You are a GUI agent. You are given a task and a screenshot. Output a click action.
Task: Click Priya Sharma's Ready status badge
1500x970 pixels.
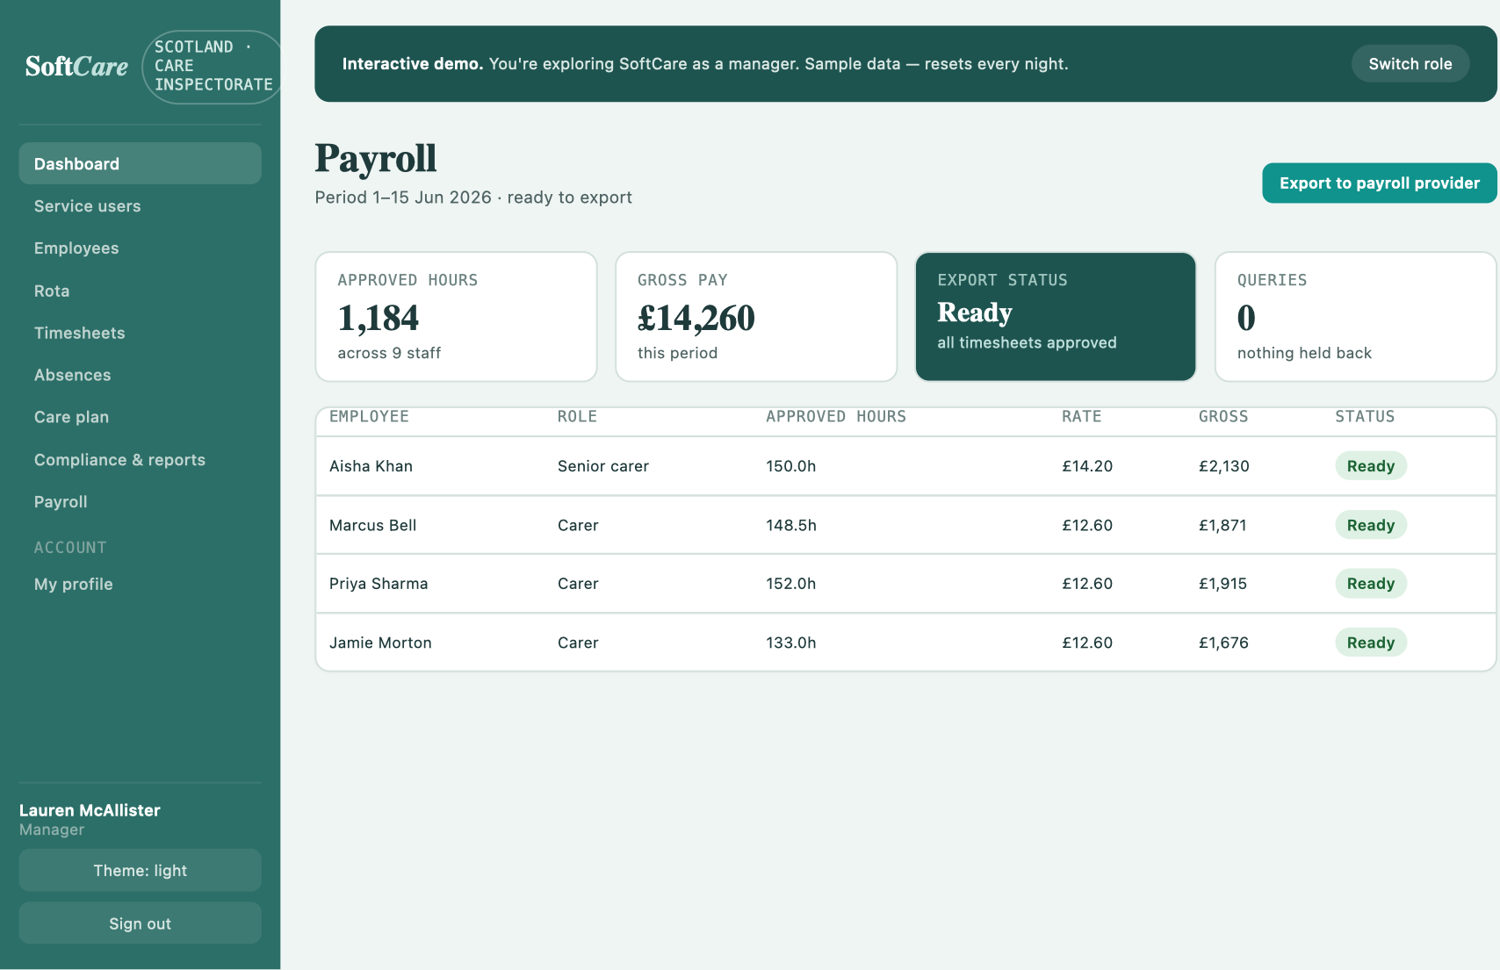(1371, 583)
